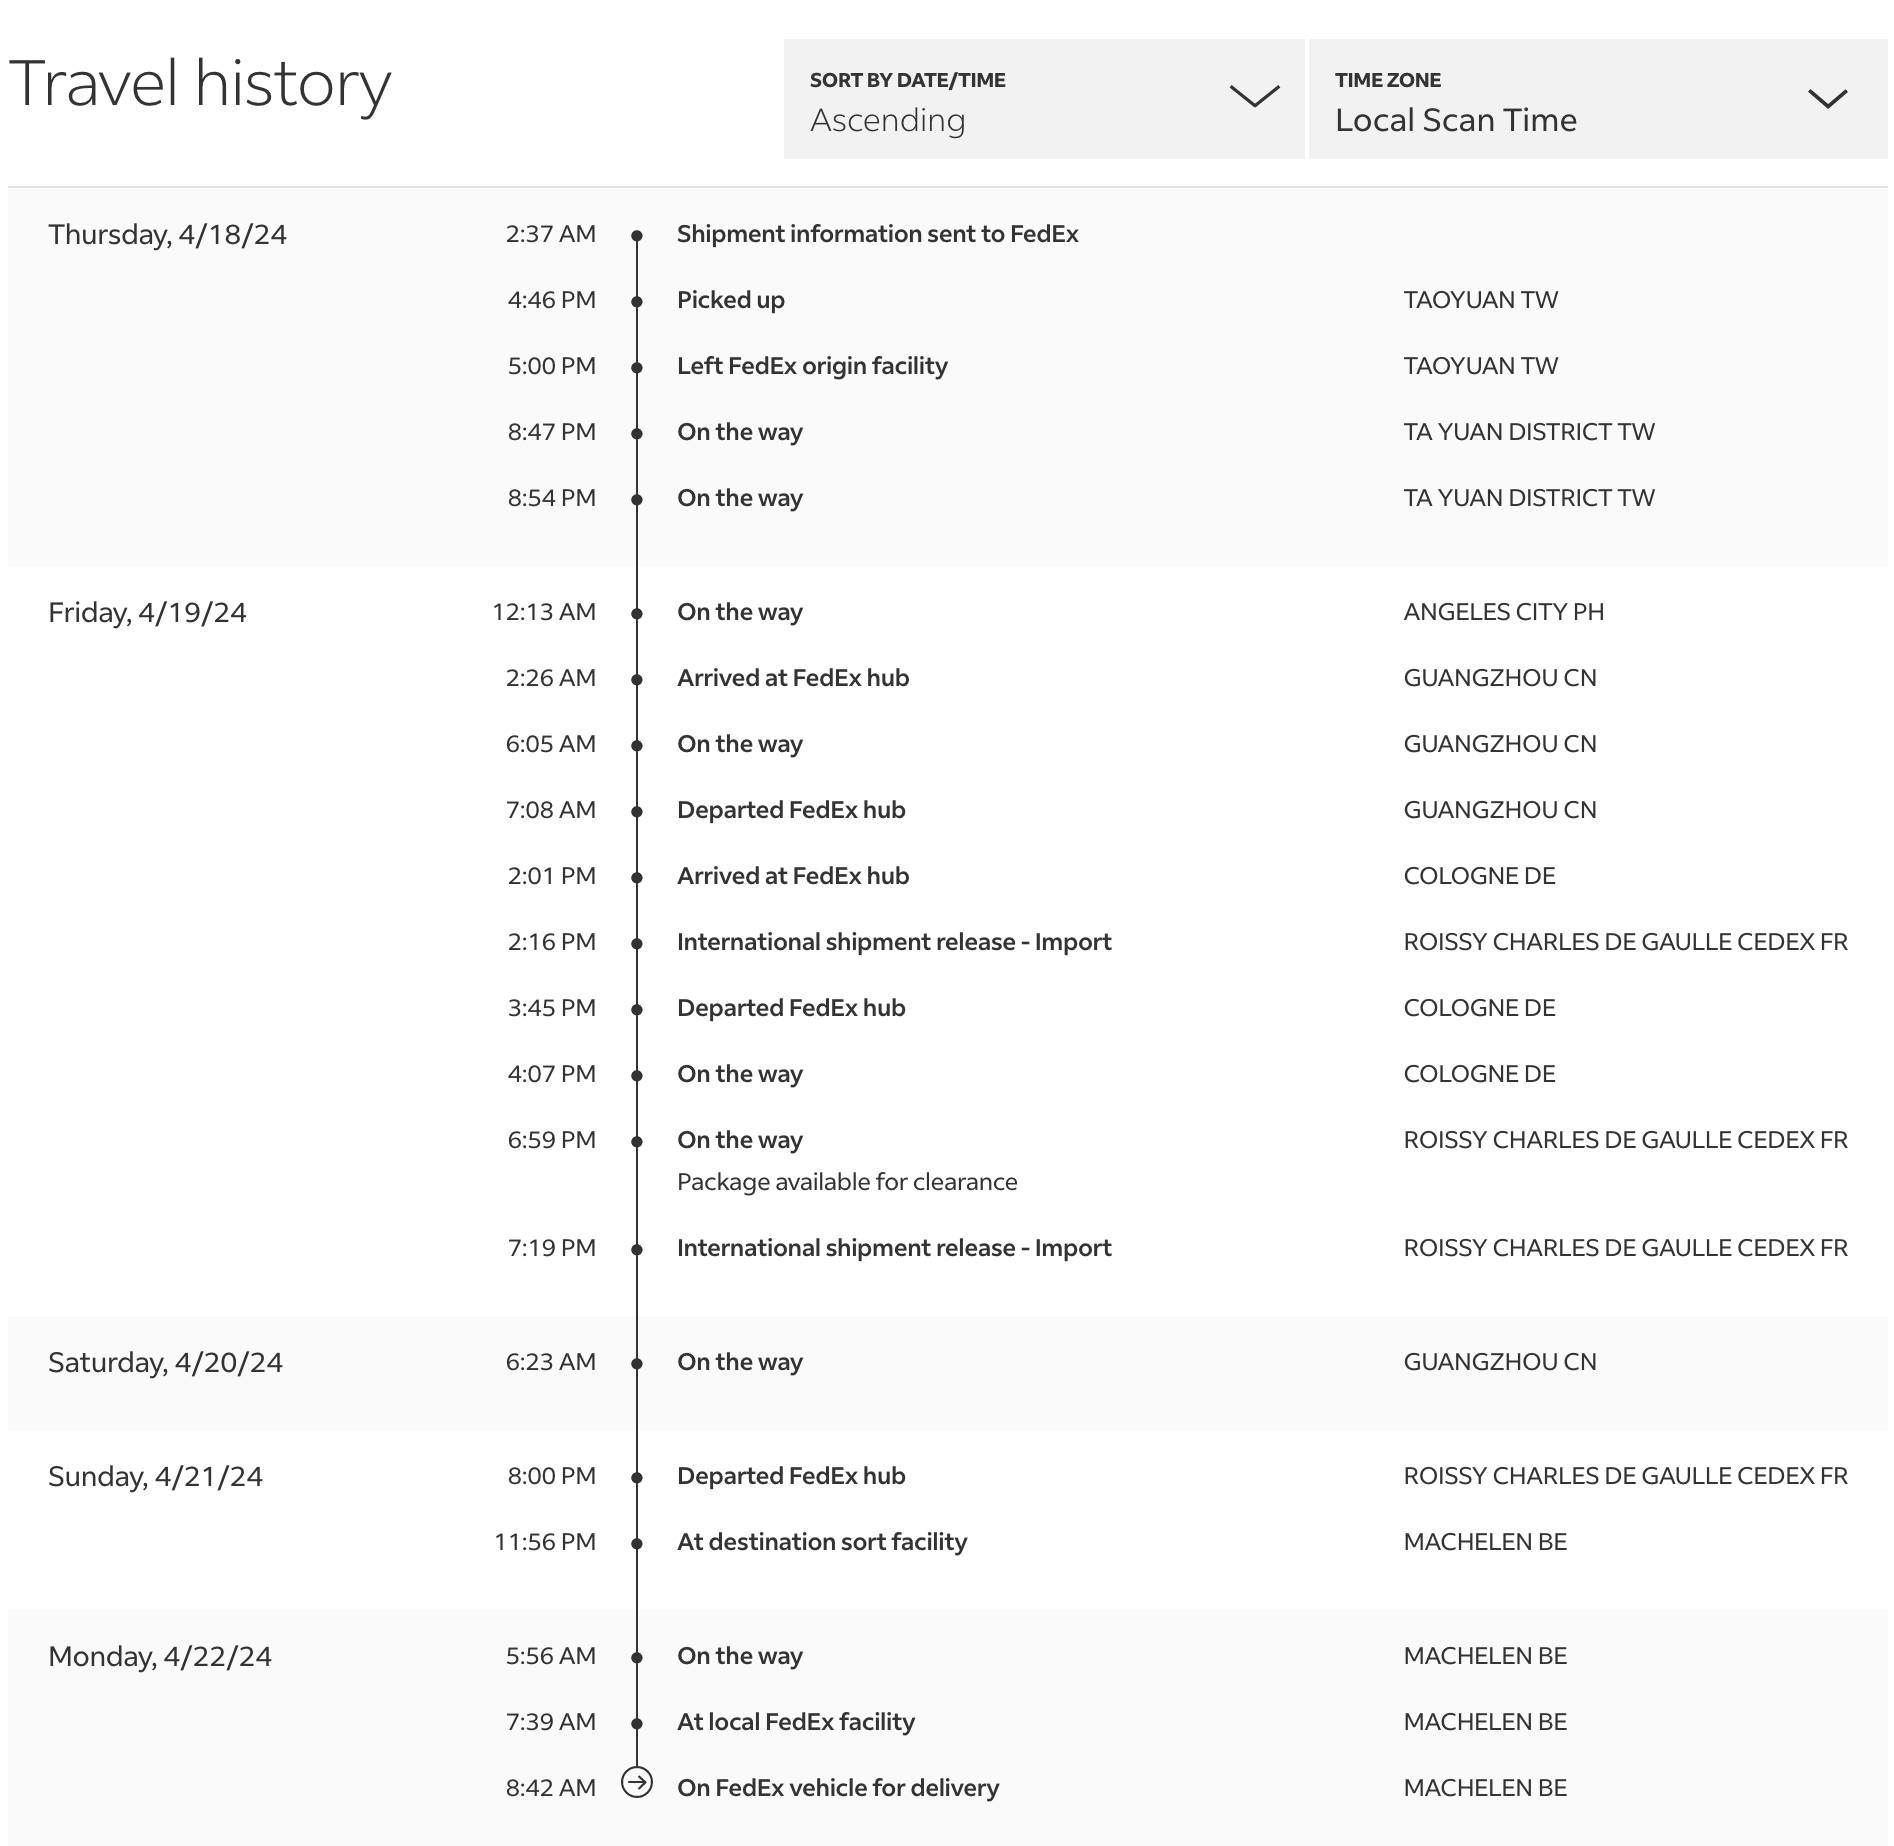Click the timeline dot at 2:37 AM
The height and width of the screenshot is (1846, 1894).
coord(637,236)
